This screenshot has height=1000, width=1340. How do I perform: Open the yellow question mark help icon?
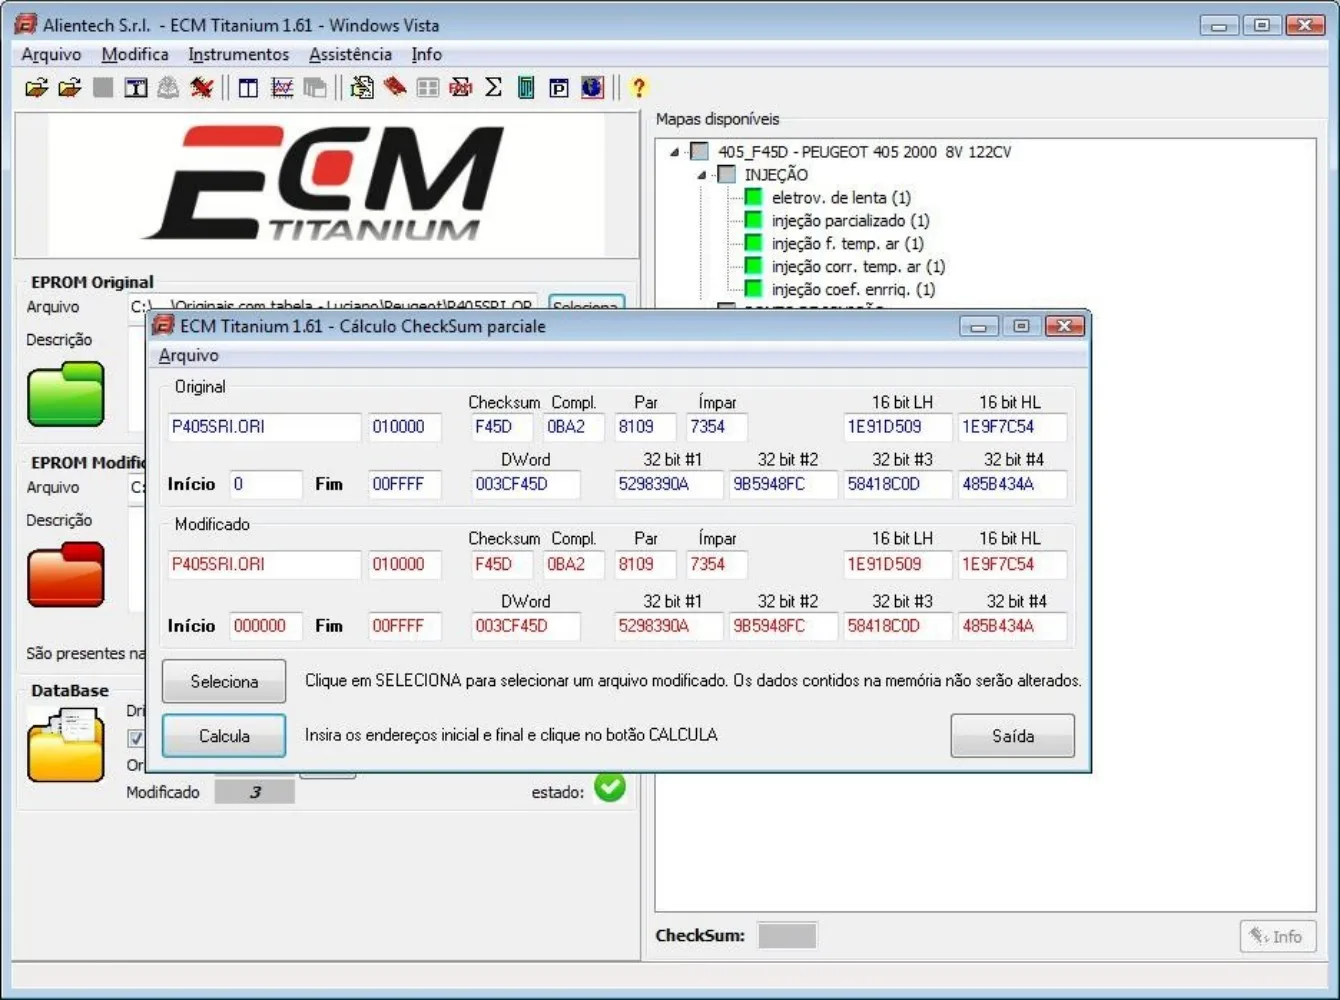(638, 88)
